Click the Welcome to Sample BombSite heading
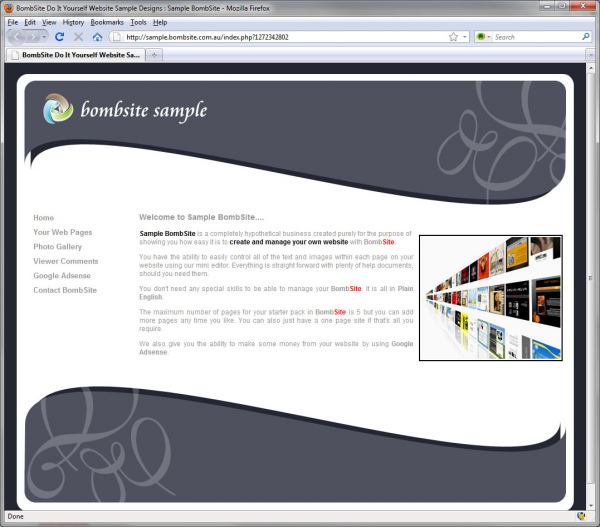 point(202,217)
